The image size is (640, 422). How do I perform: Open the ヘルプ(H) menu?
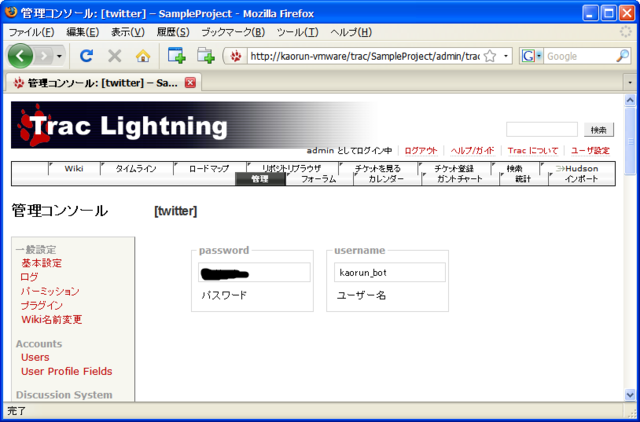(x=351, y=32)
